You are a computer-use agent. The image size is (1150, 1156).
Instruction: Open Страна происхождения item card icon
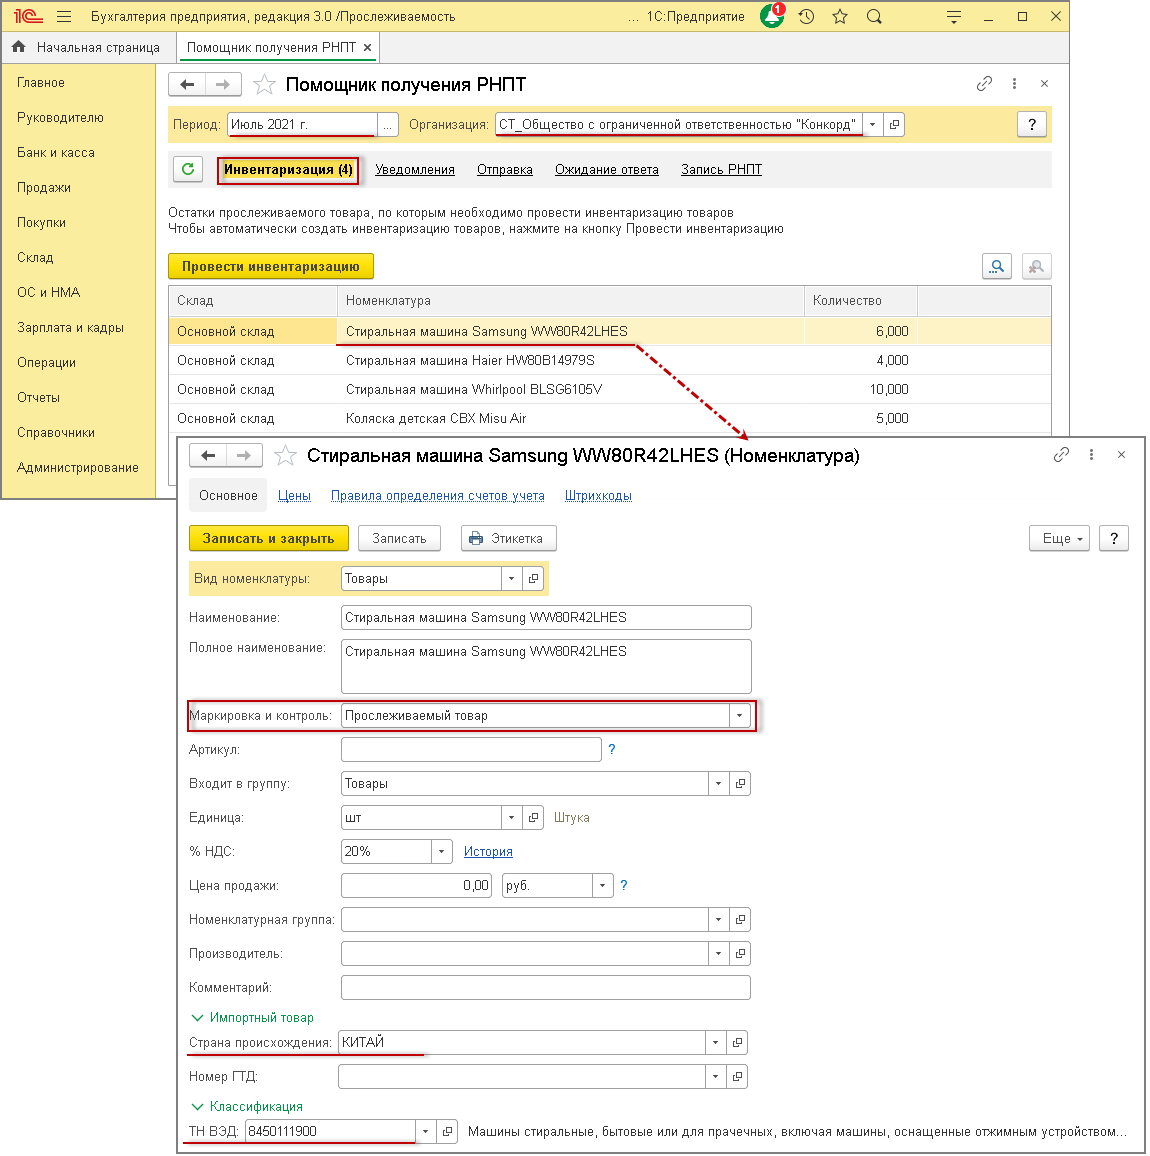coord(737,1042)
